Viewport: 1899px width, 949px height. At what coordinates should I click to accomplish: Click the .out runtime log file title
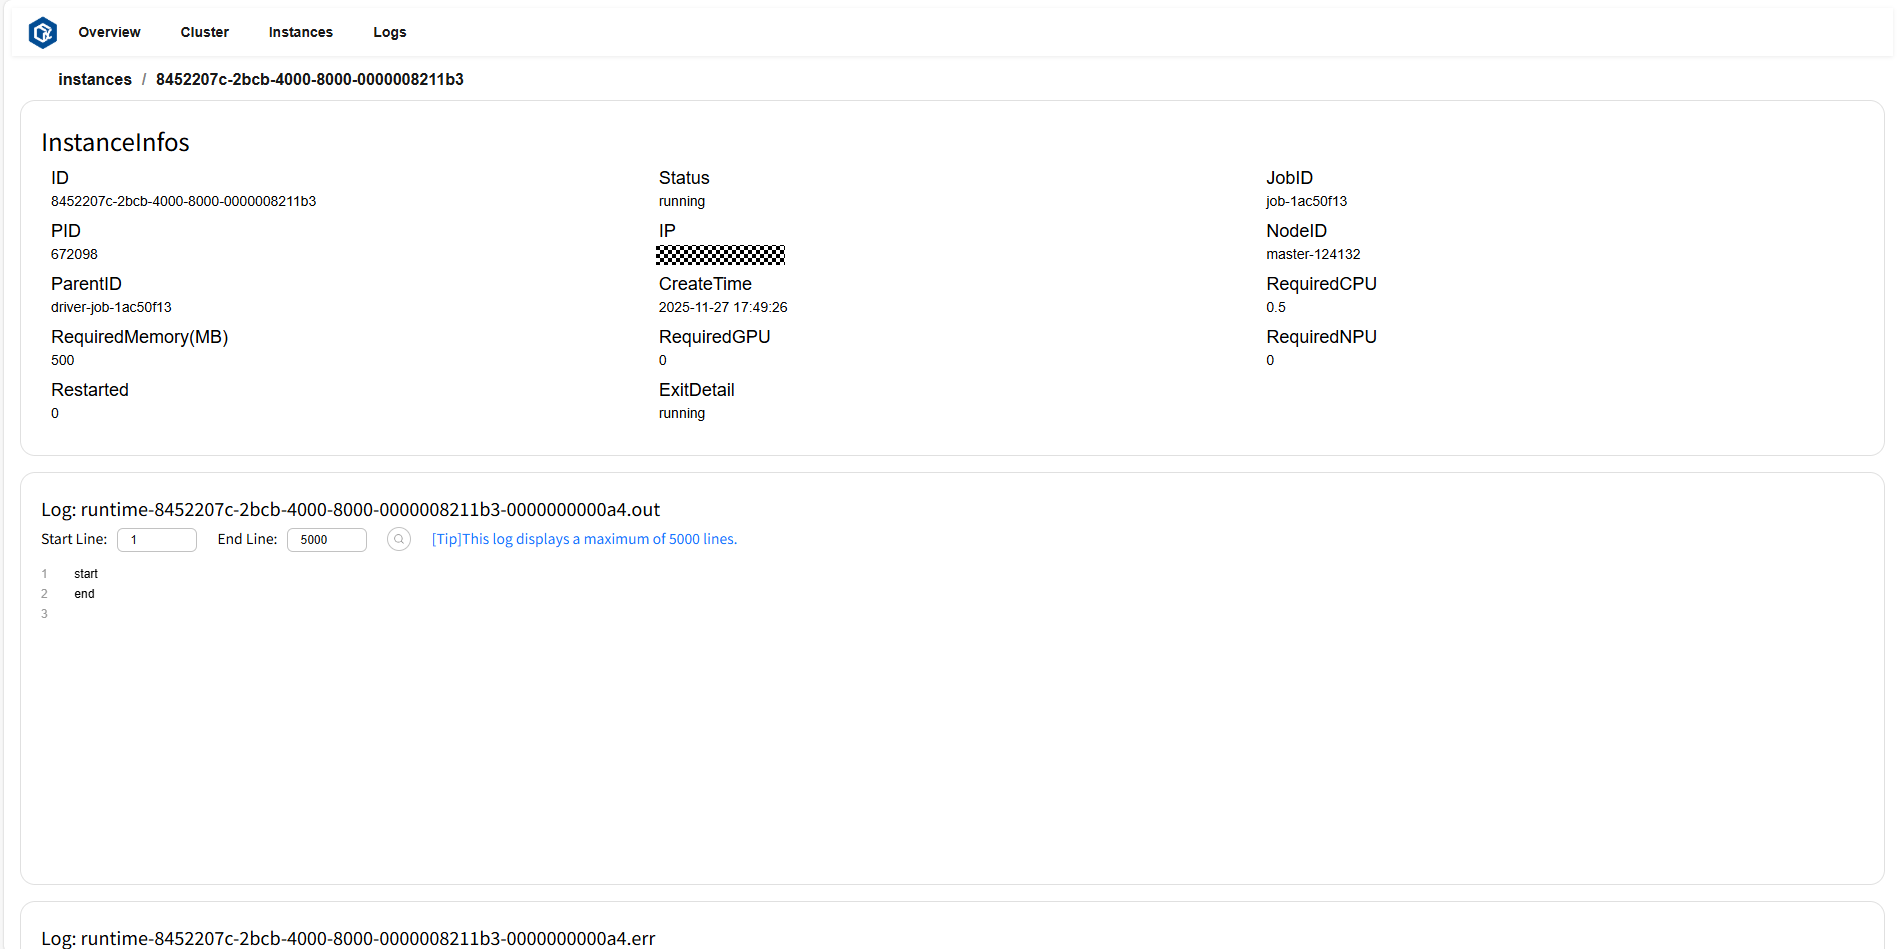(350, 510)
